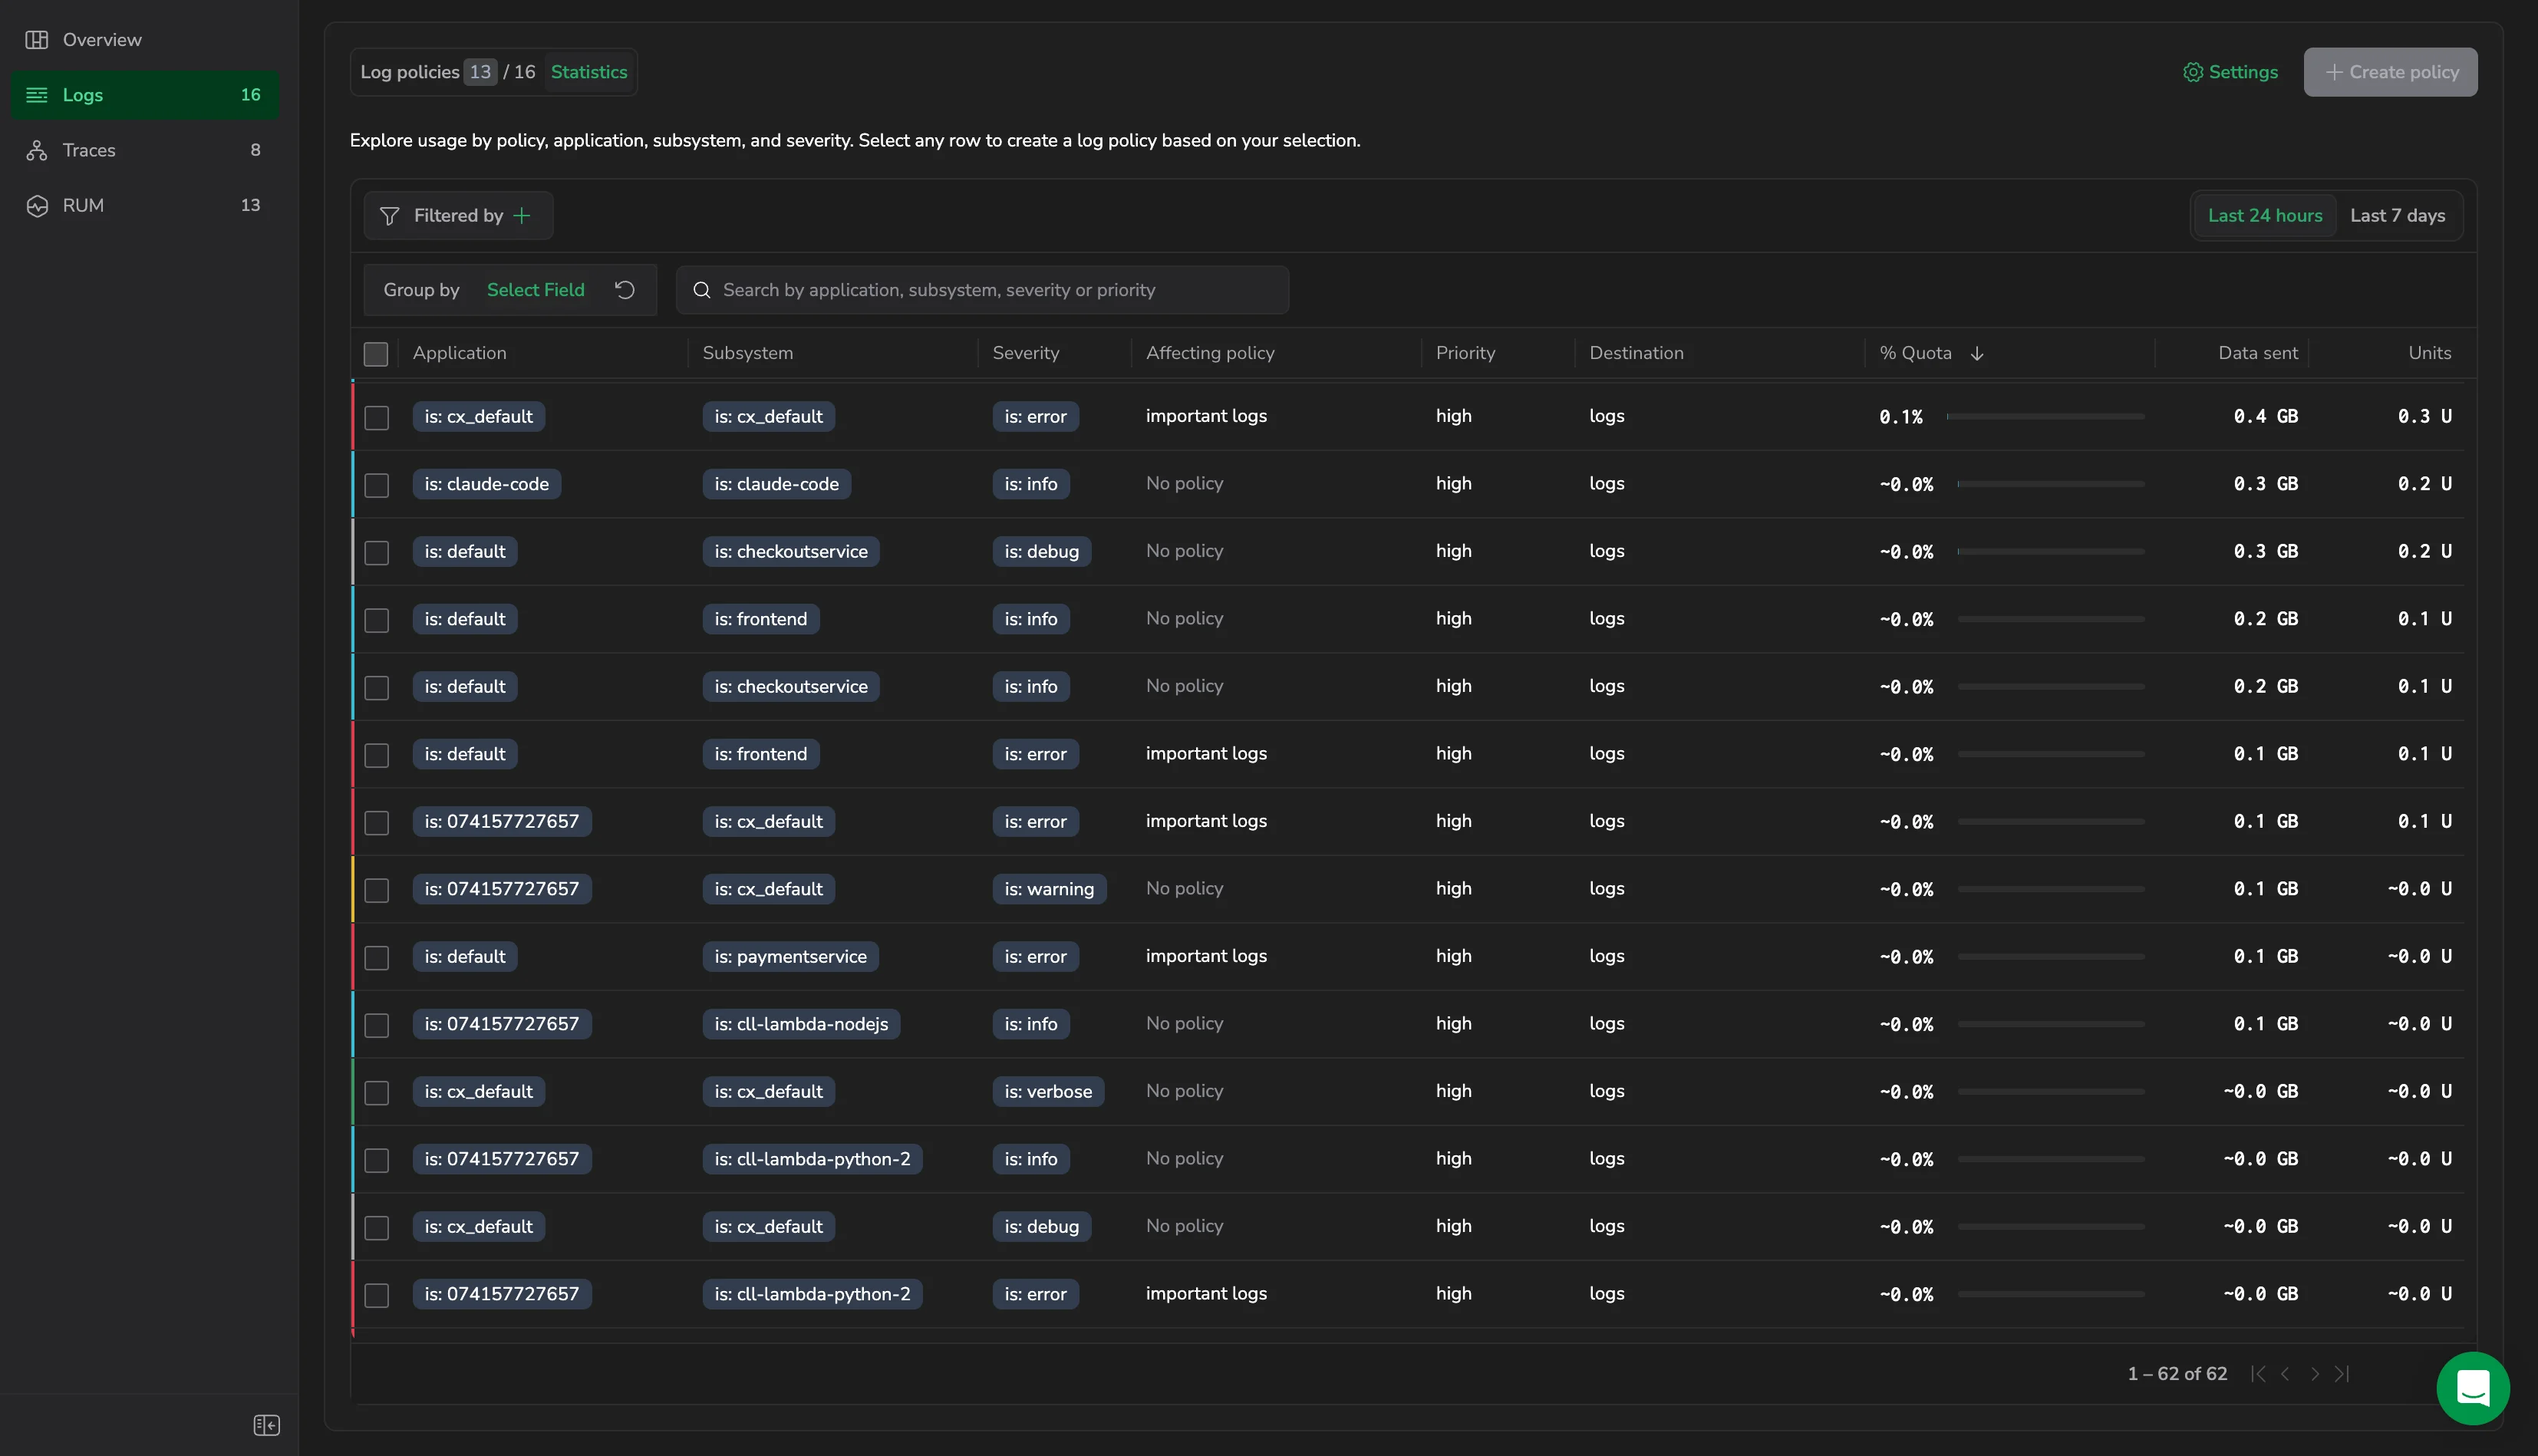Select the Last 7 days range
The image size is (2538, 1456).
click(x=2397, y=216)
